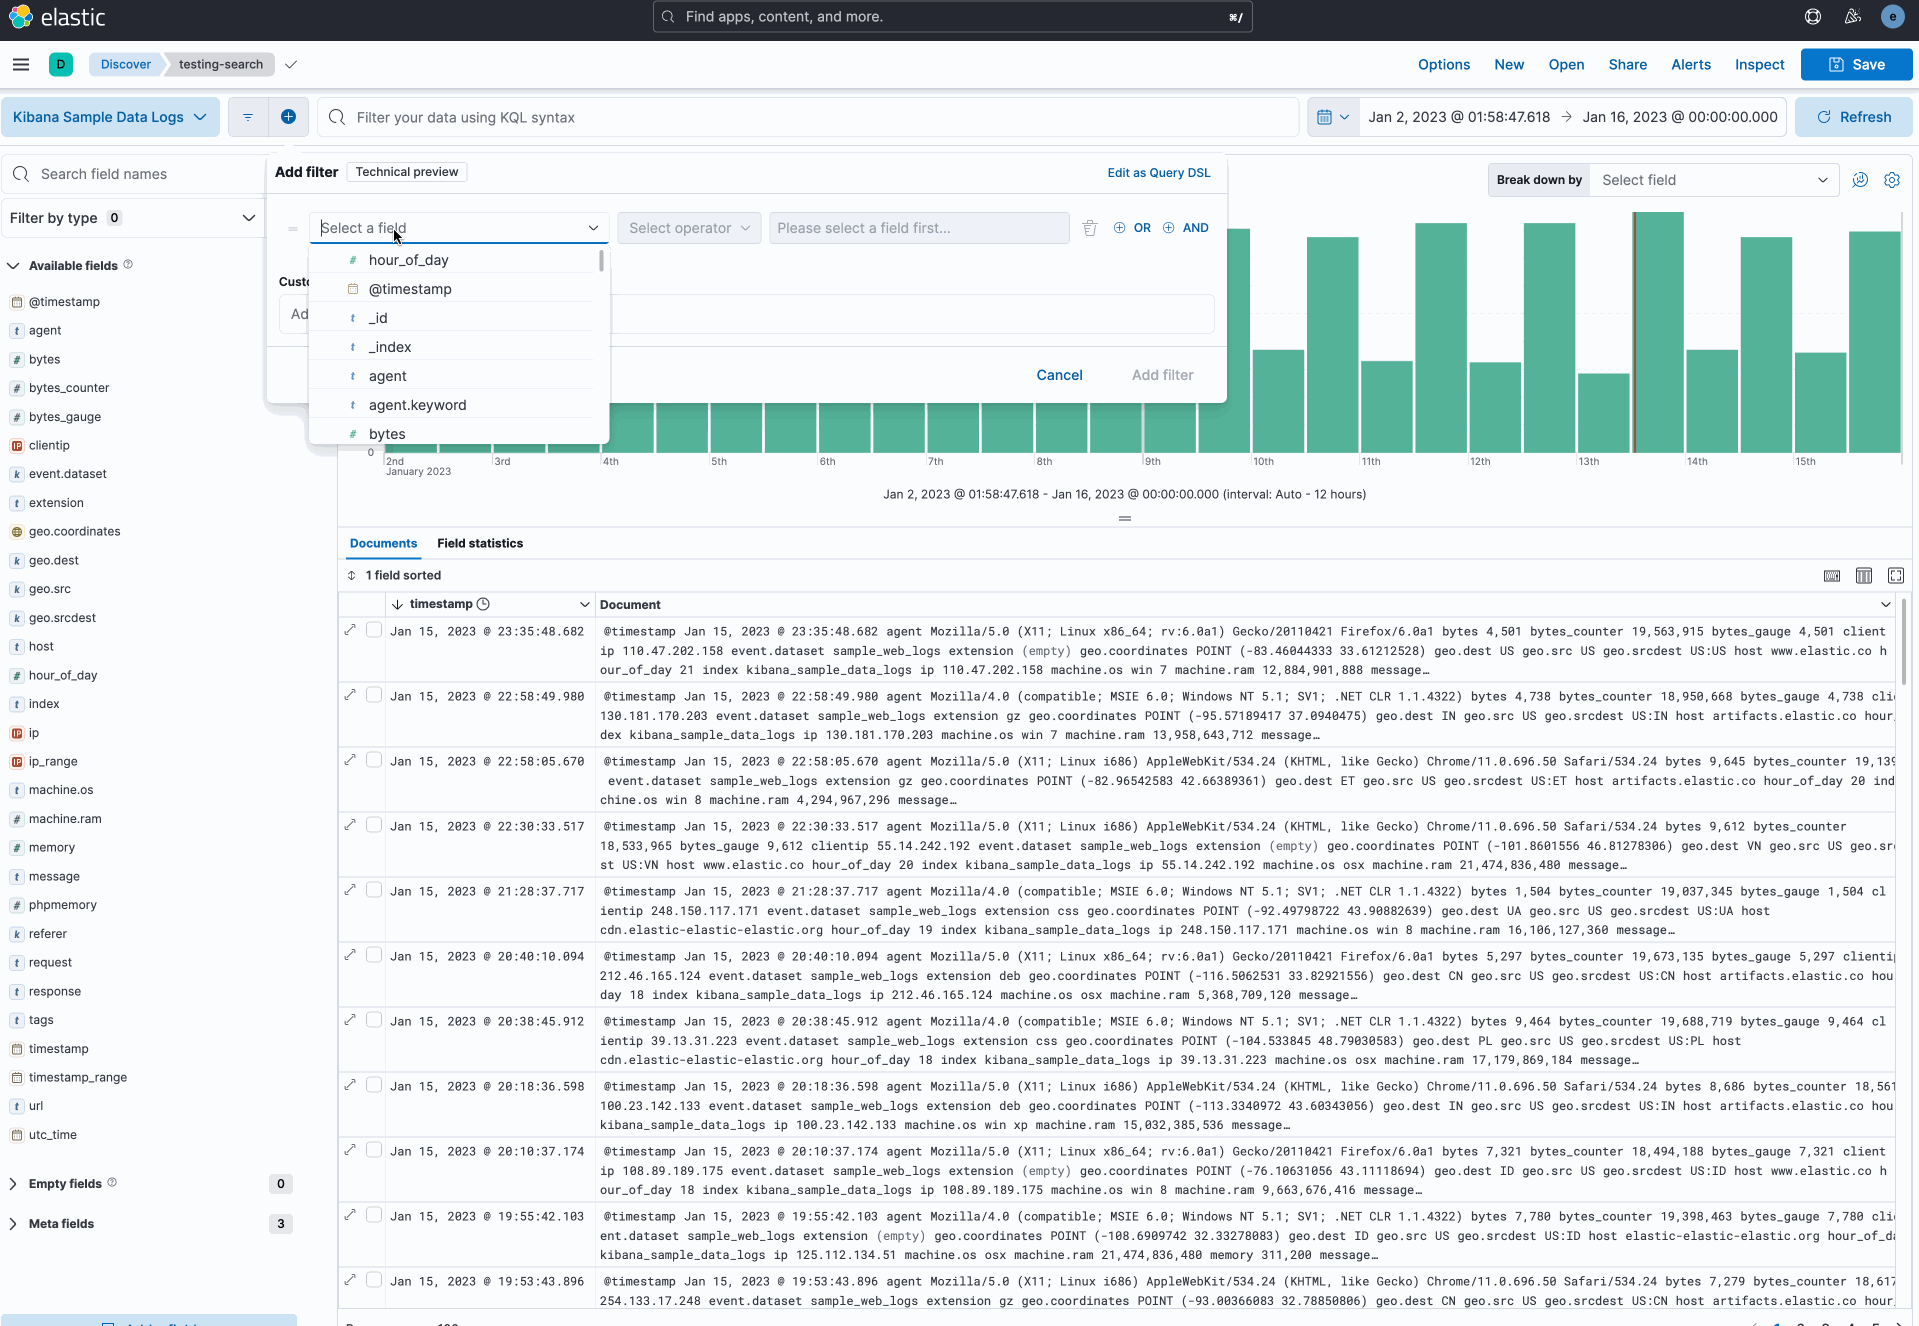This screenshot has width=1919, height=1326.
Task: Open the Select a field combo box
Action: click(x=459, y=228)
